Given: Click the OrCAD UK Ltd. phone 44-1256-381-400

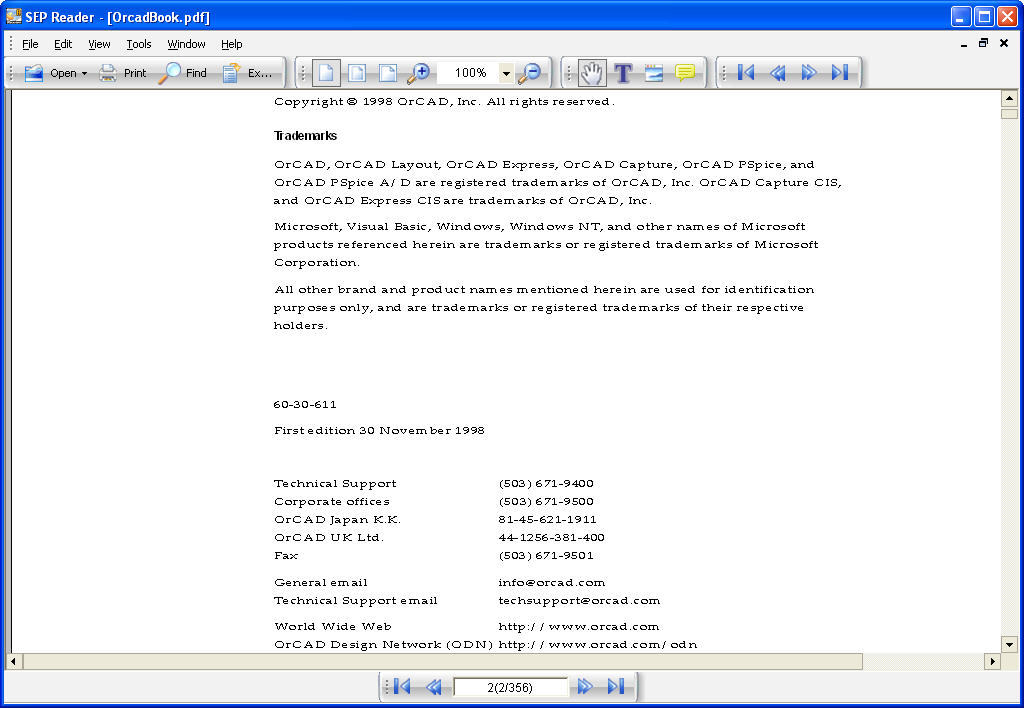Looking at the screenshot, I should coord(551,538).
